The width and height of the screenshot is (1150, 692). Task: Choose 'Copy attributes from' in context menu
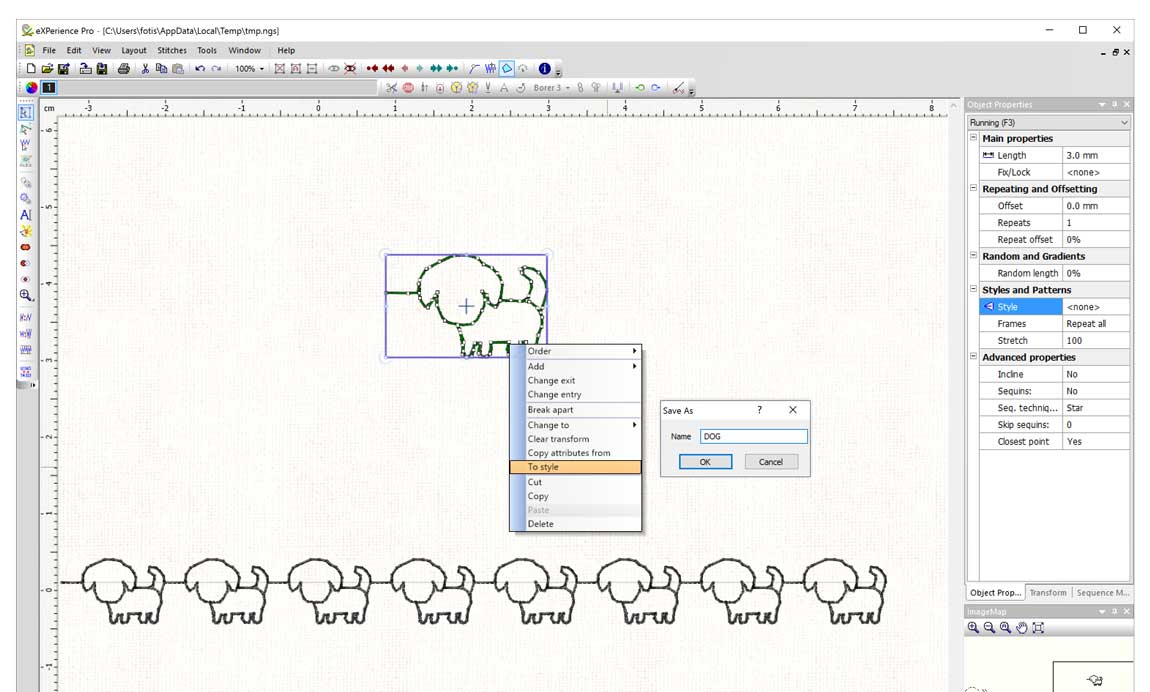[575, 453]
